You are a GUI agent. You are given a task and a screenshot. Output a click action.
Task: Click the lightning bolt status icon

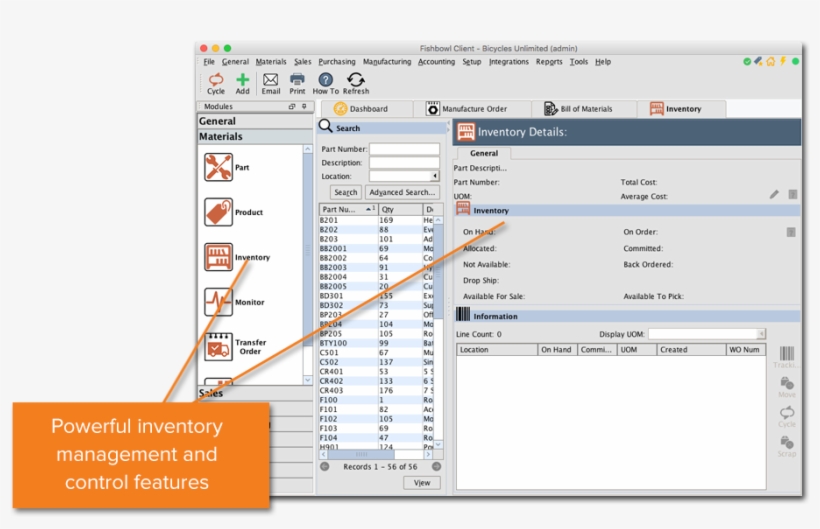(783, 61)
